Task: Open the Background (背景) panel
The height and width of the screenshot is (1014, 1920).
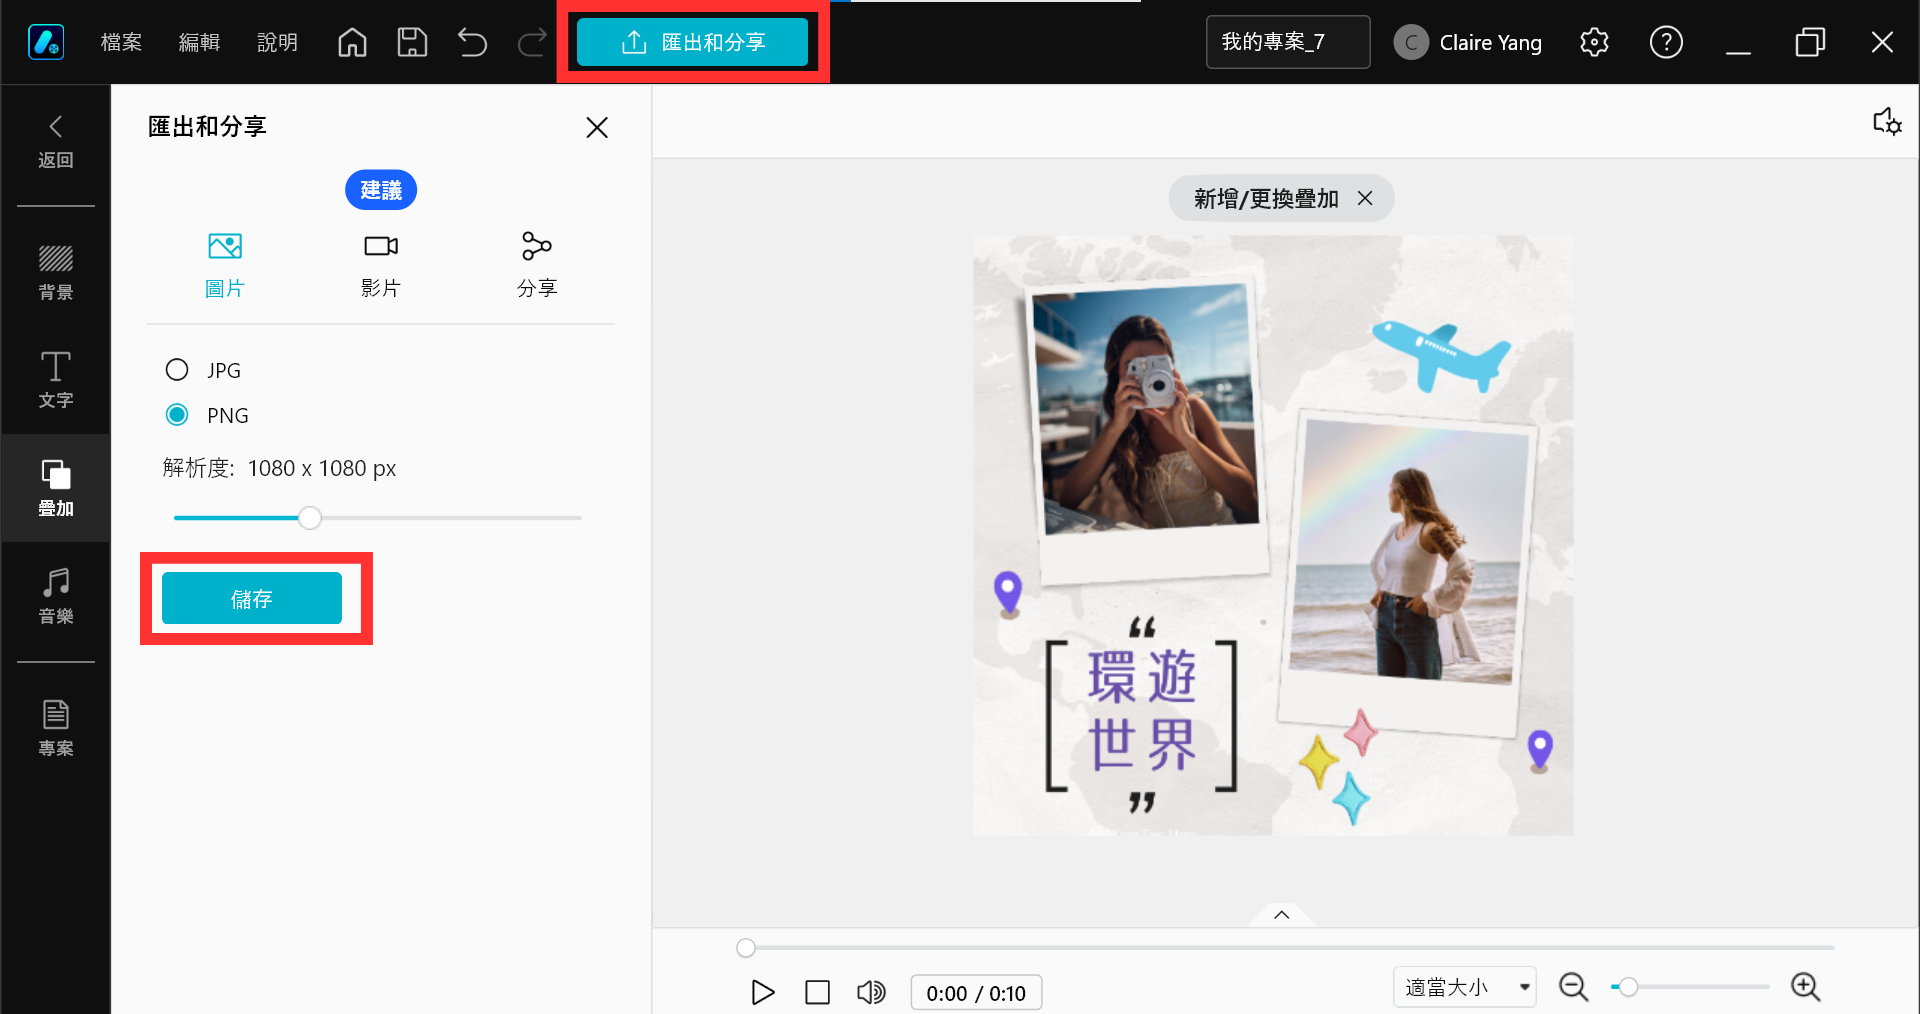Action: pos(56,272)
